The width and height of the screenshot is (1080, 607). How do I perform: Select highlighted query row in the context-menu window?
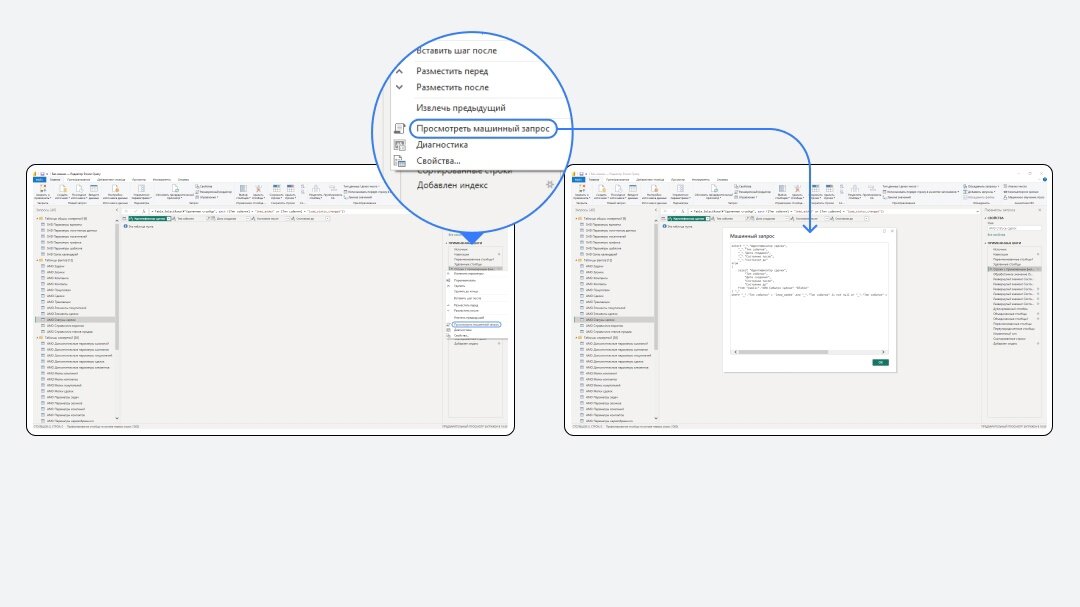tap(74, 320)
